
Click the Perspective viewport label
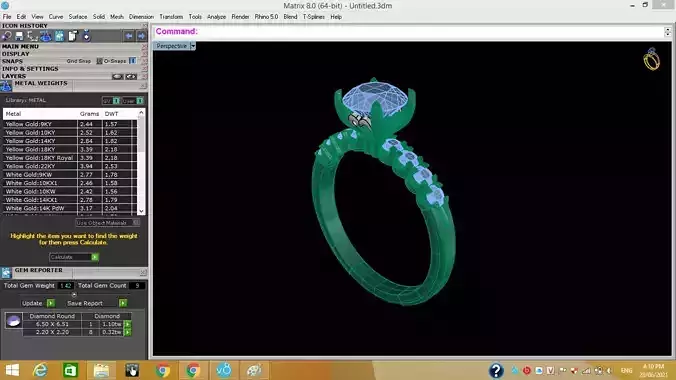[172, 46]
